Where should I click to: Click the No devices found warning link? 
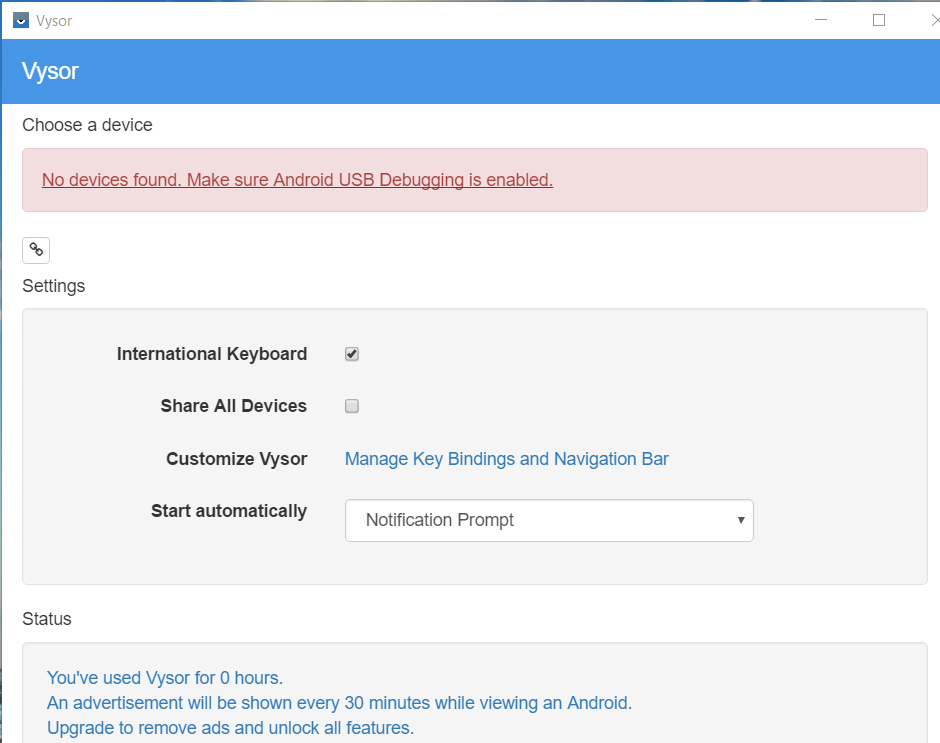click(297, 180)
